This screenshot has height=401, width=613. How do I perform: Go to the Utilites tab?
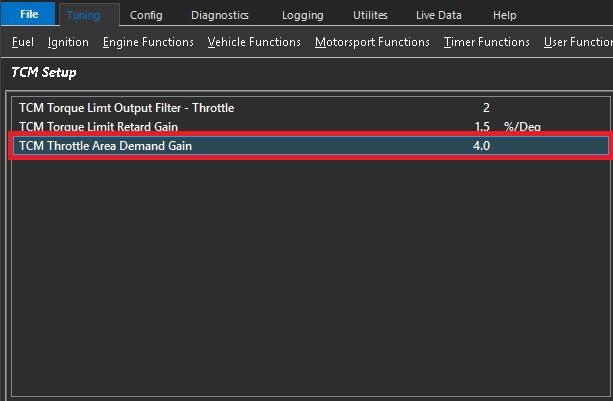point(370,15)
